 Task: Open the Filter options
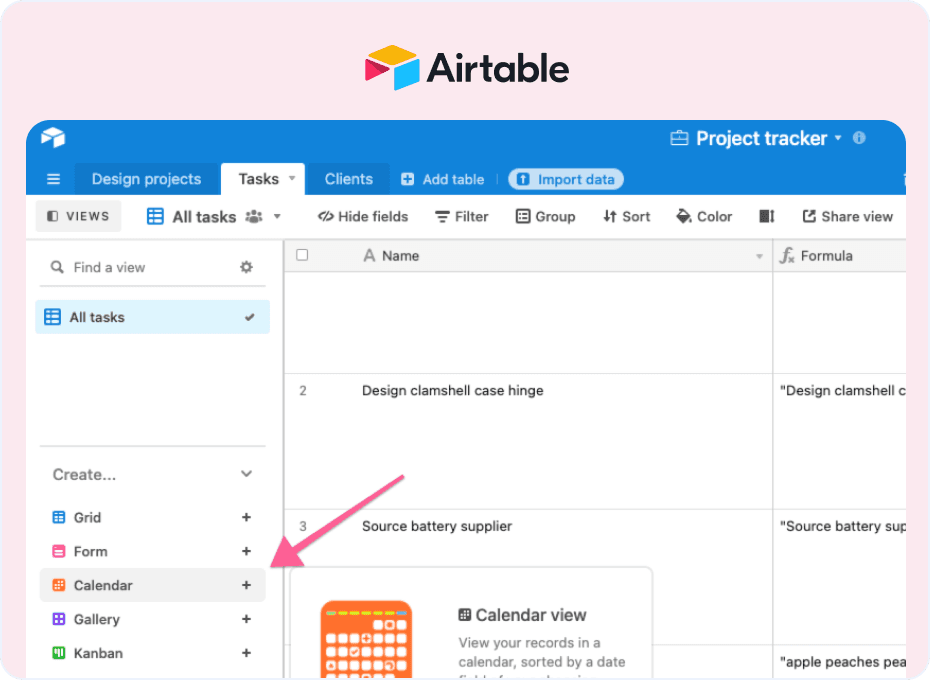click(x=461, y=217)
